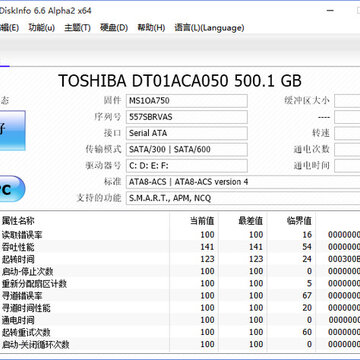360x360 pixels.
Task: Click current value 123 of 起转时间
Action: click(207, 259)
